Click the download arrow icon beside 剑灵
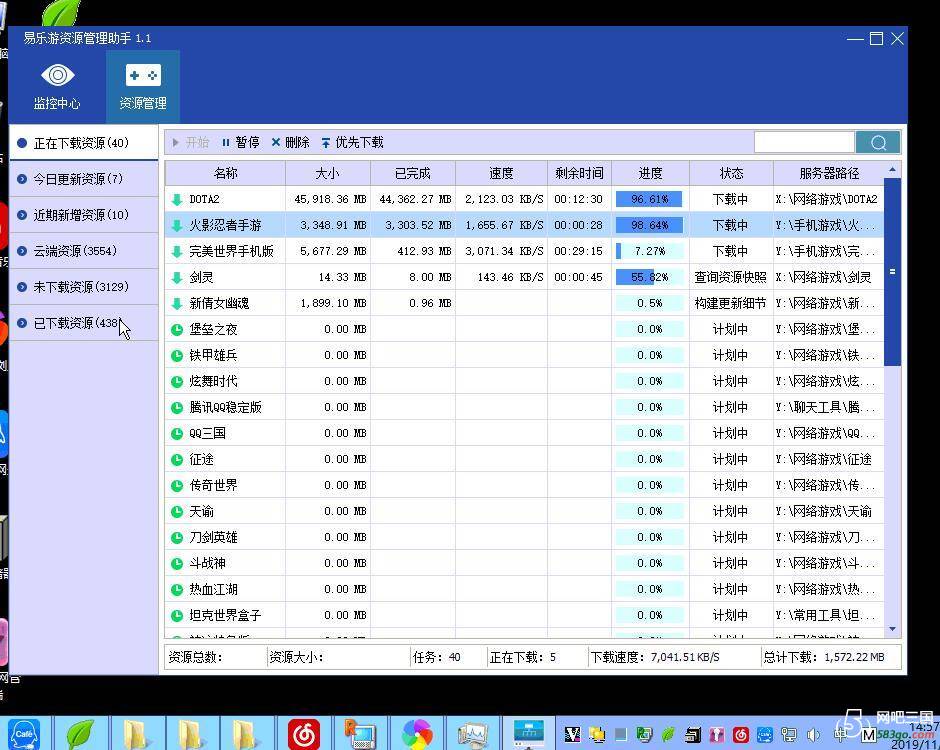 [x=177, y=278]
